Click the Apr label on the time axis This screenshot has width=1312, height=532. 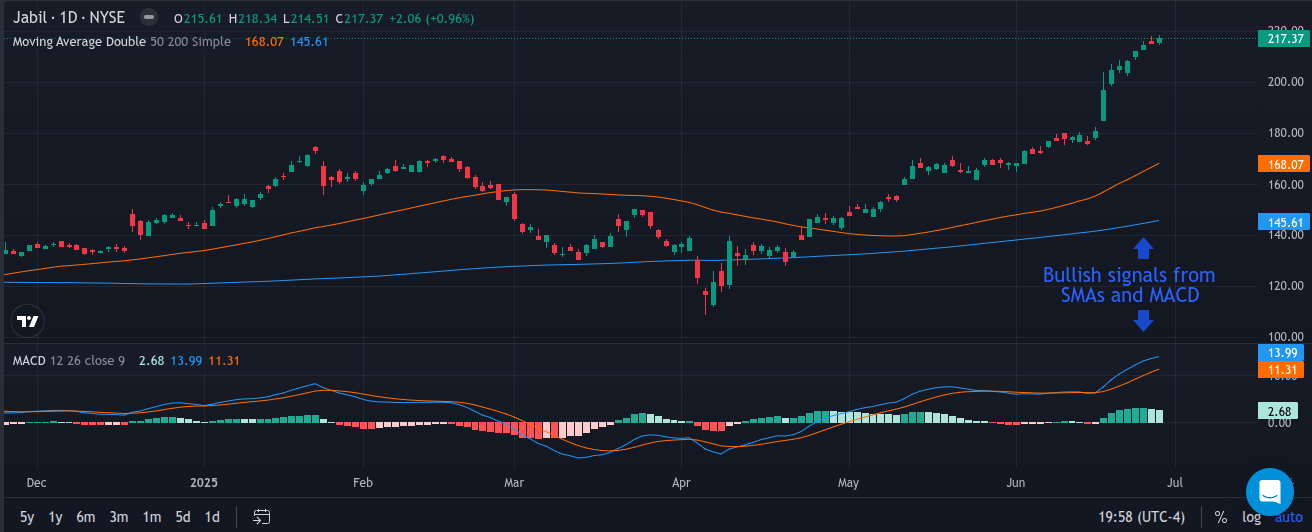[x=682, y=483]
